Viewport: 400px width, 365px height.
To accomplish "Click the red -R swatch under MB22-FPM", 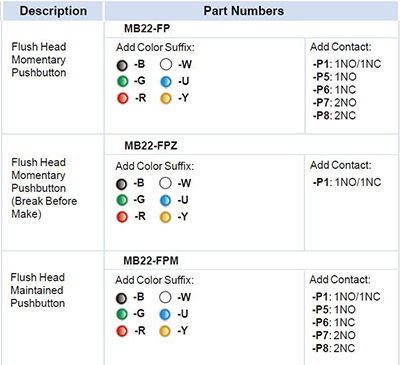I will pyautogui.click(x=122, y=331).
